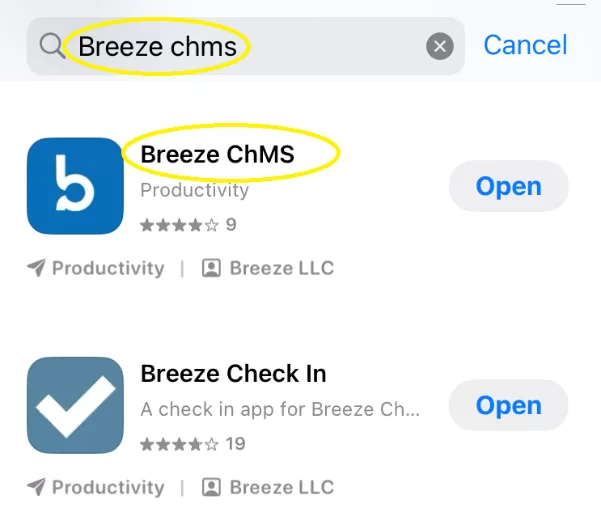Clear the search field with the X icon
This screenshot has width=601, height=529.
(439, 46)
